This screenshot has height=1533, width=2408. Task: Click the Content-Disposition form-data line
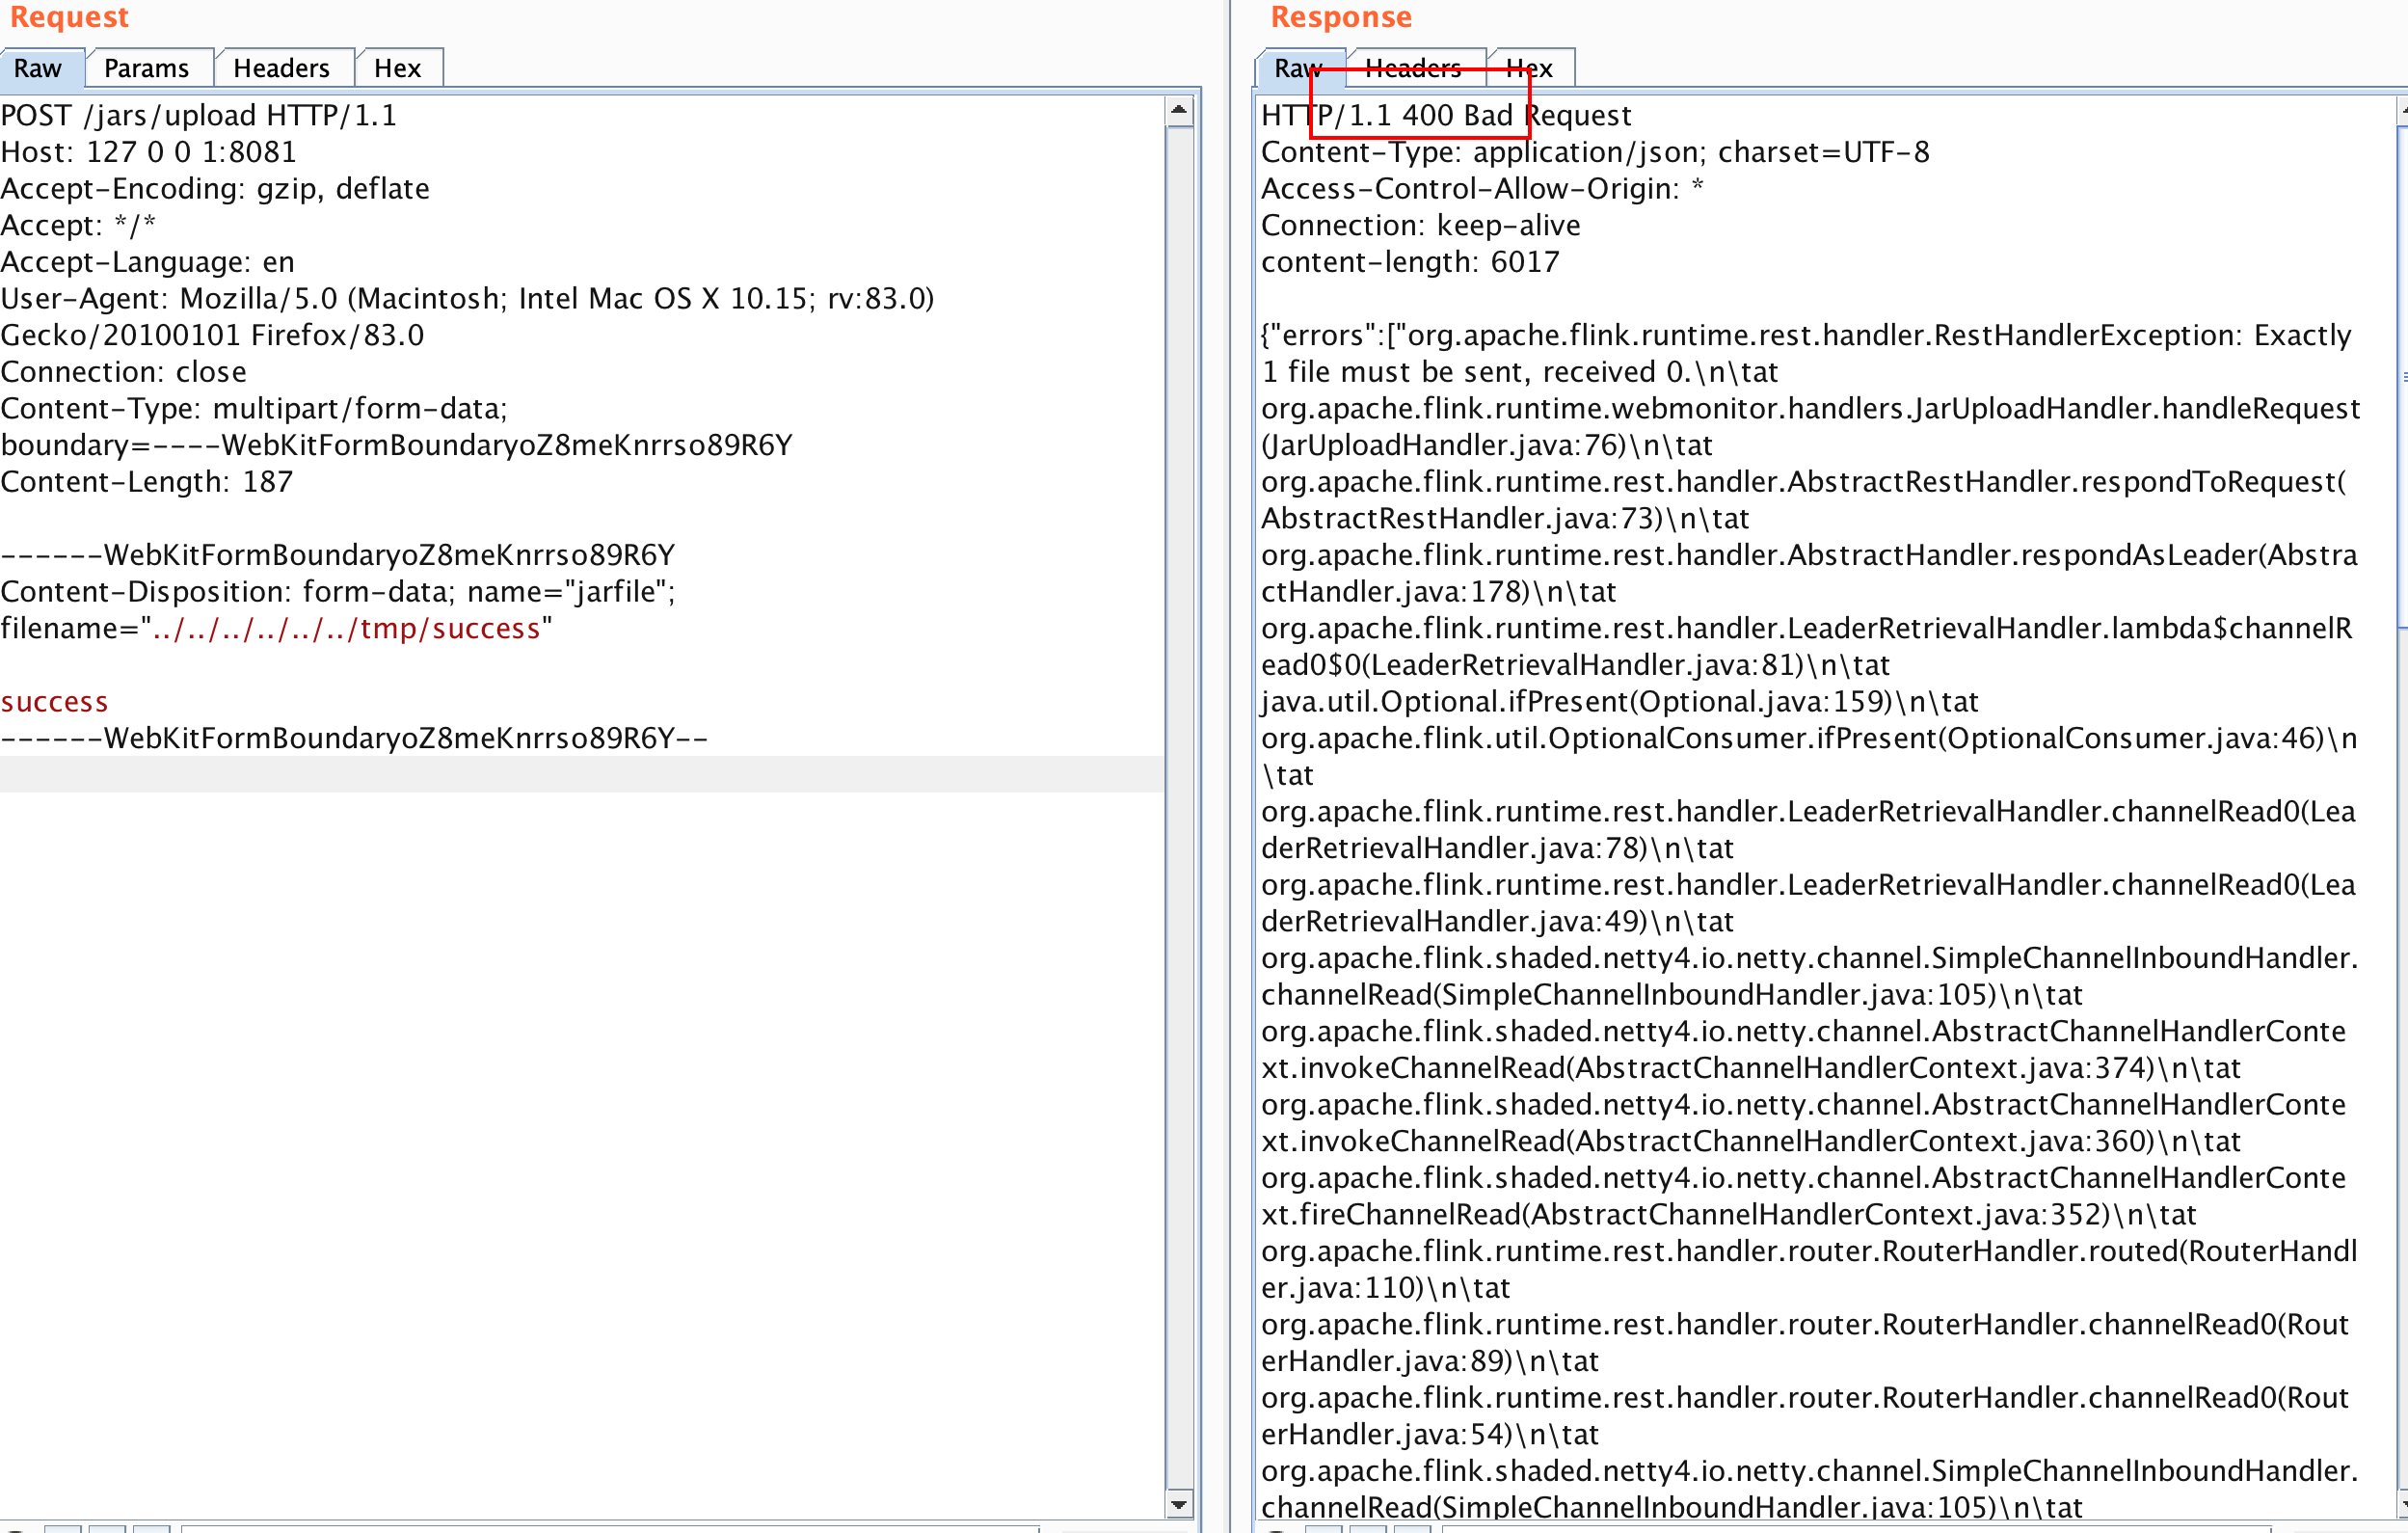(338, 592)
